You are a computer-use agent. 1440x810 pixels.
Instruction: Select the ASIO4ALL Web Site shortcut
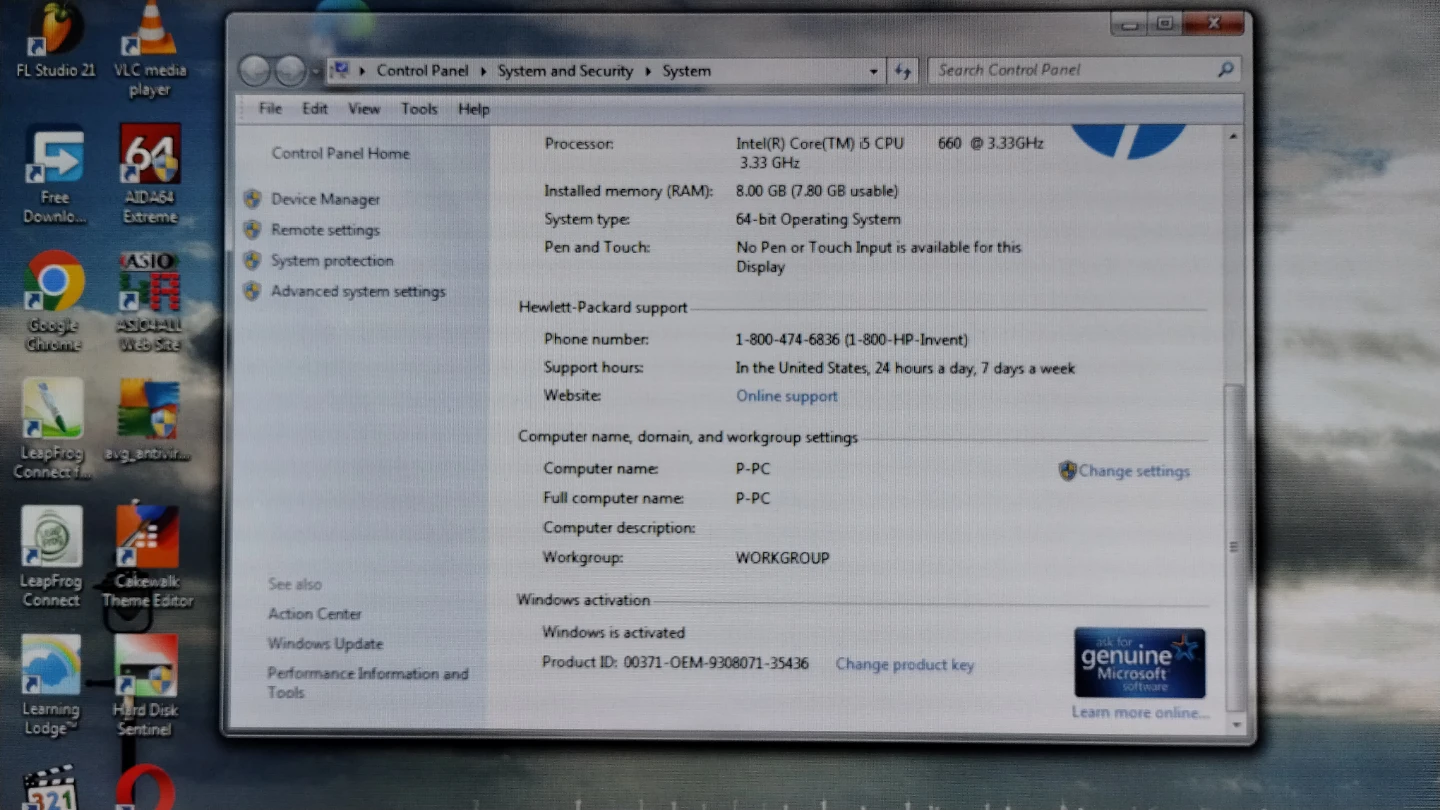(150, 302)
